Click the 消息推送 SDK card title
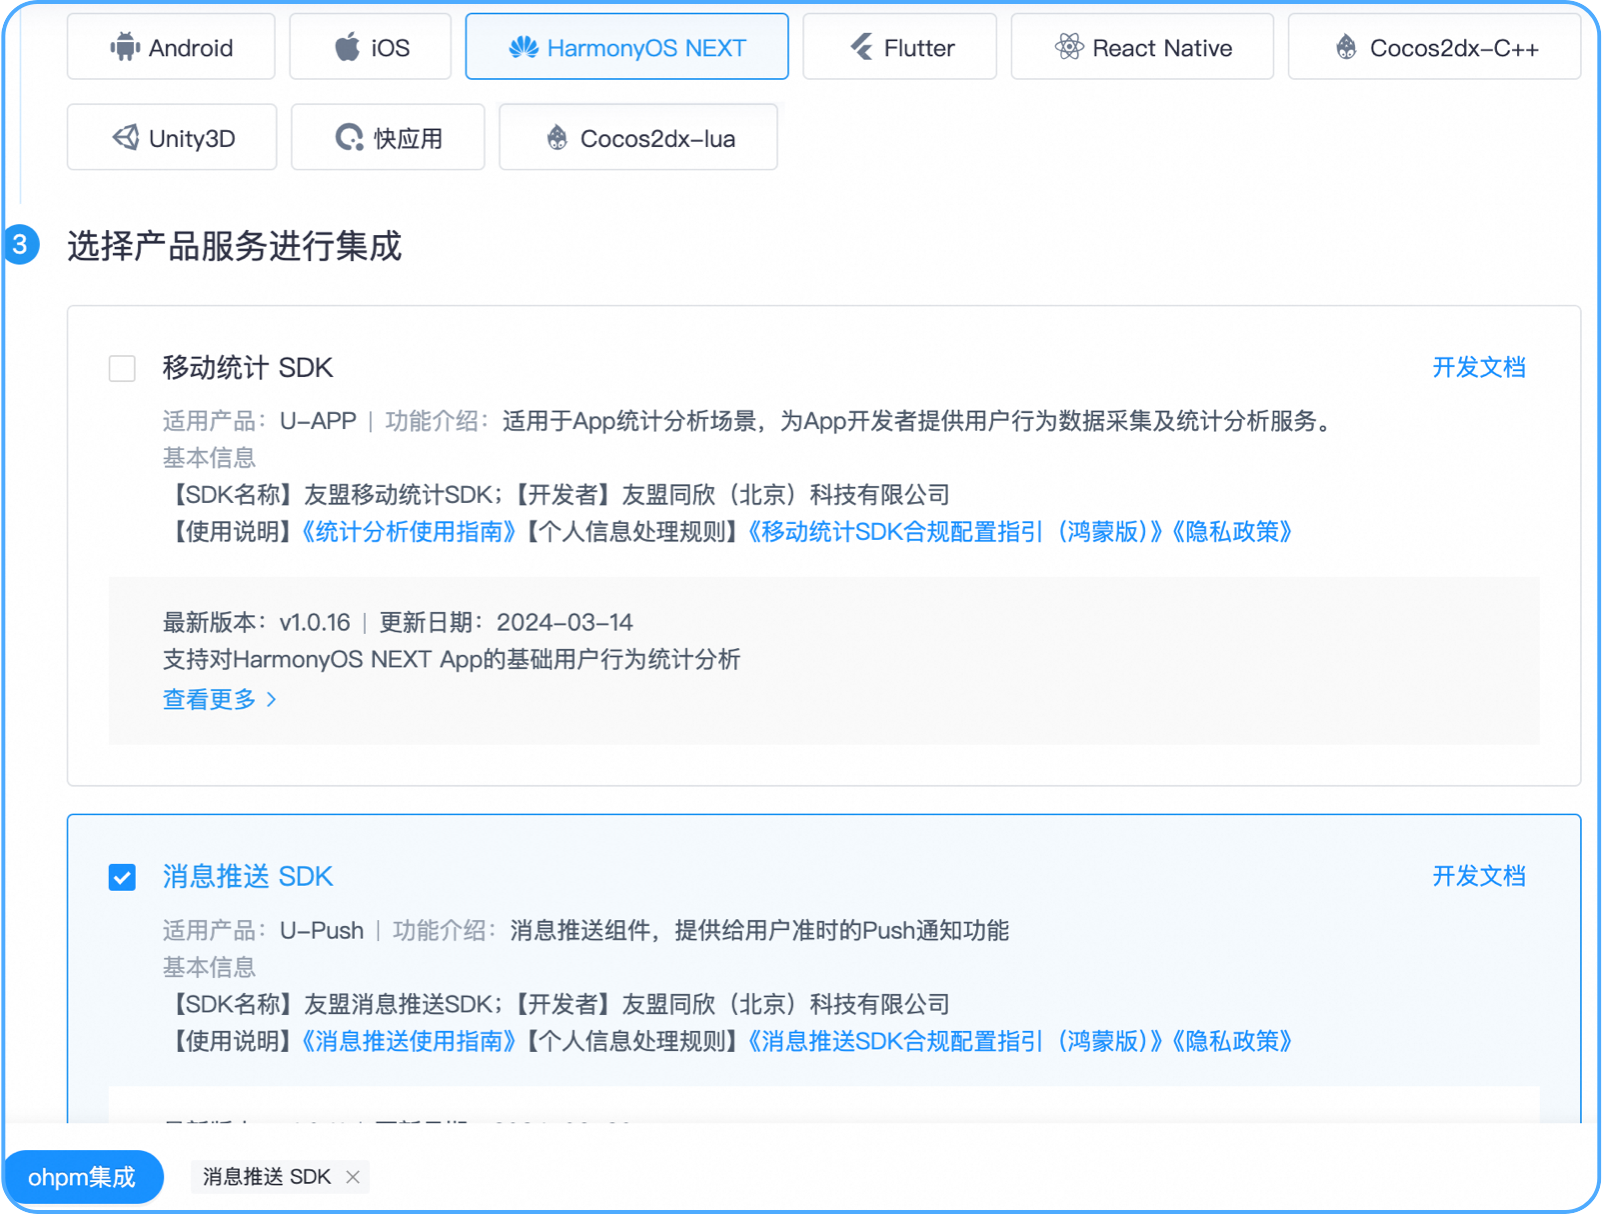 point(248,877)
